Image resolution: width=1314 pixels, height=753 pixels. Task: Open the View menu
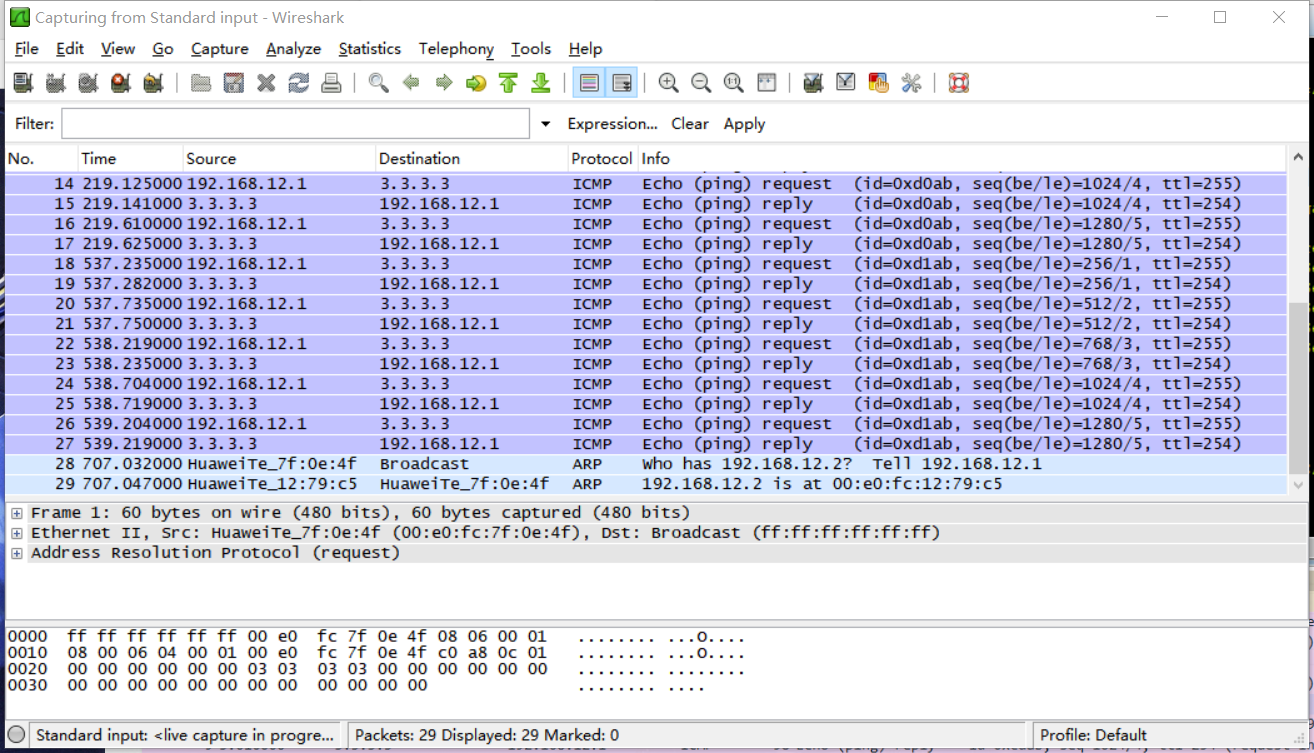click(118, 49)
